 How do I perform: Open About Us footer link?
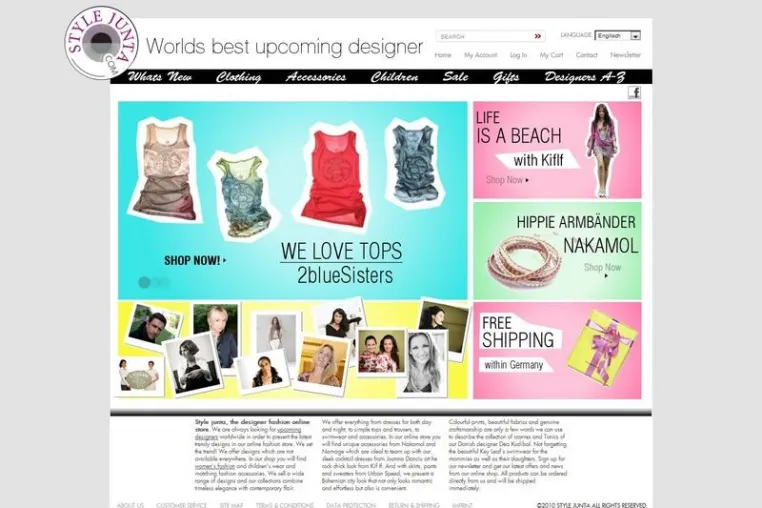point(130,505)
